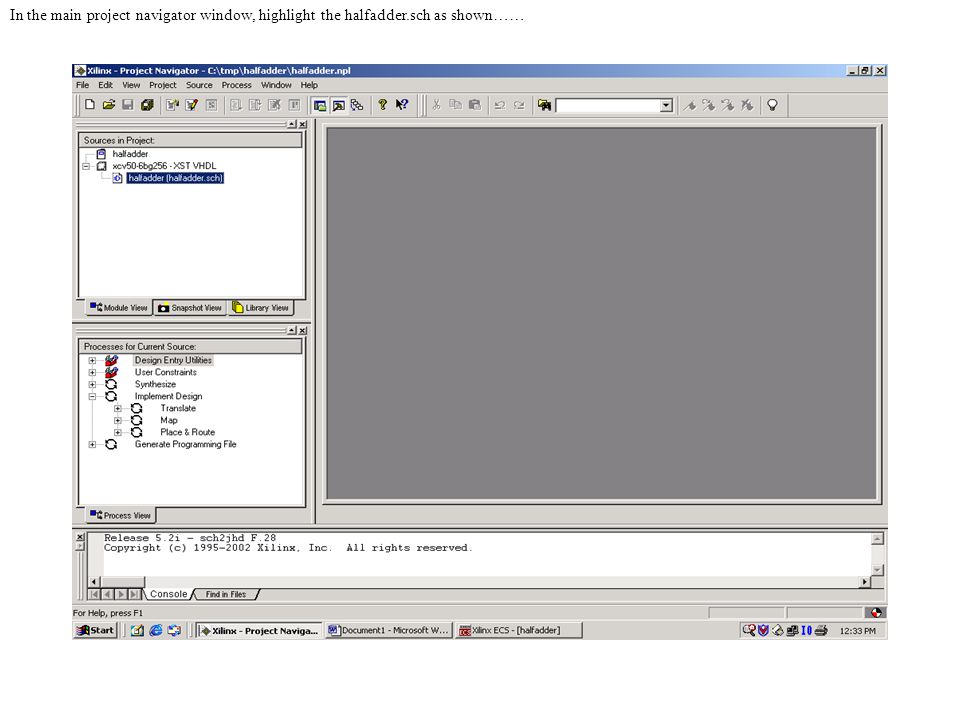Expand the User Constraints node
Image resolution: width=960 pixels, height=720 pixels.
click(x=92, y=372)
